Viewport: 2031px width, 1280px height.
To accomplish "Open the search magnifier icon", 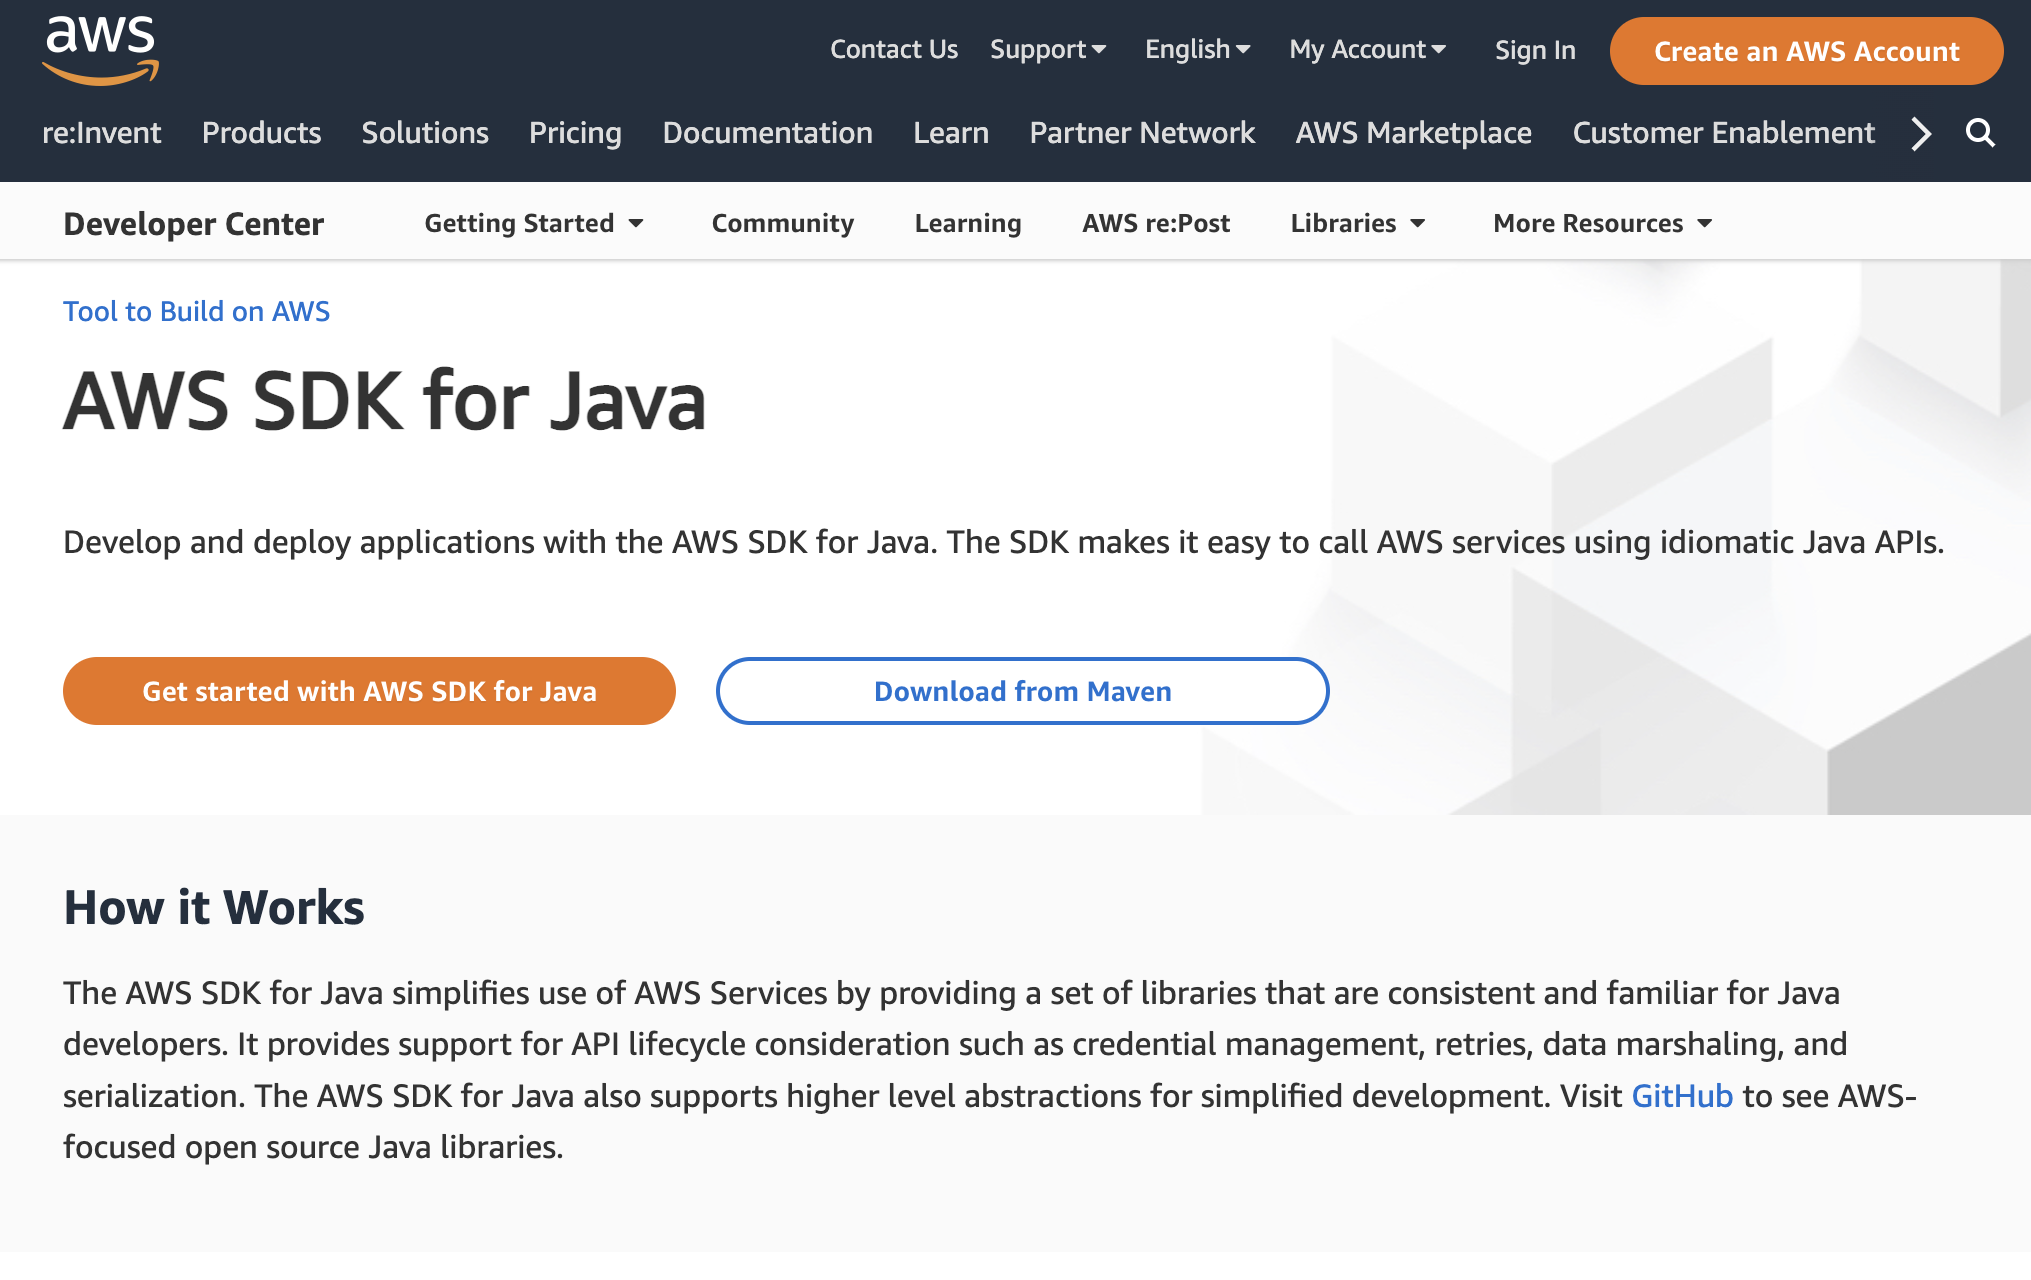I will 1980,133.
